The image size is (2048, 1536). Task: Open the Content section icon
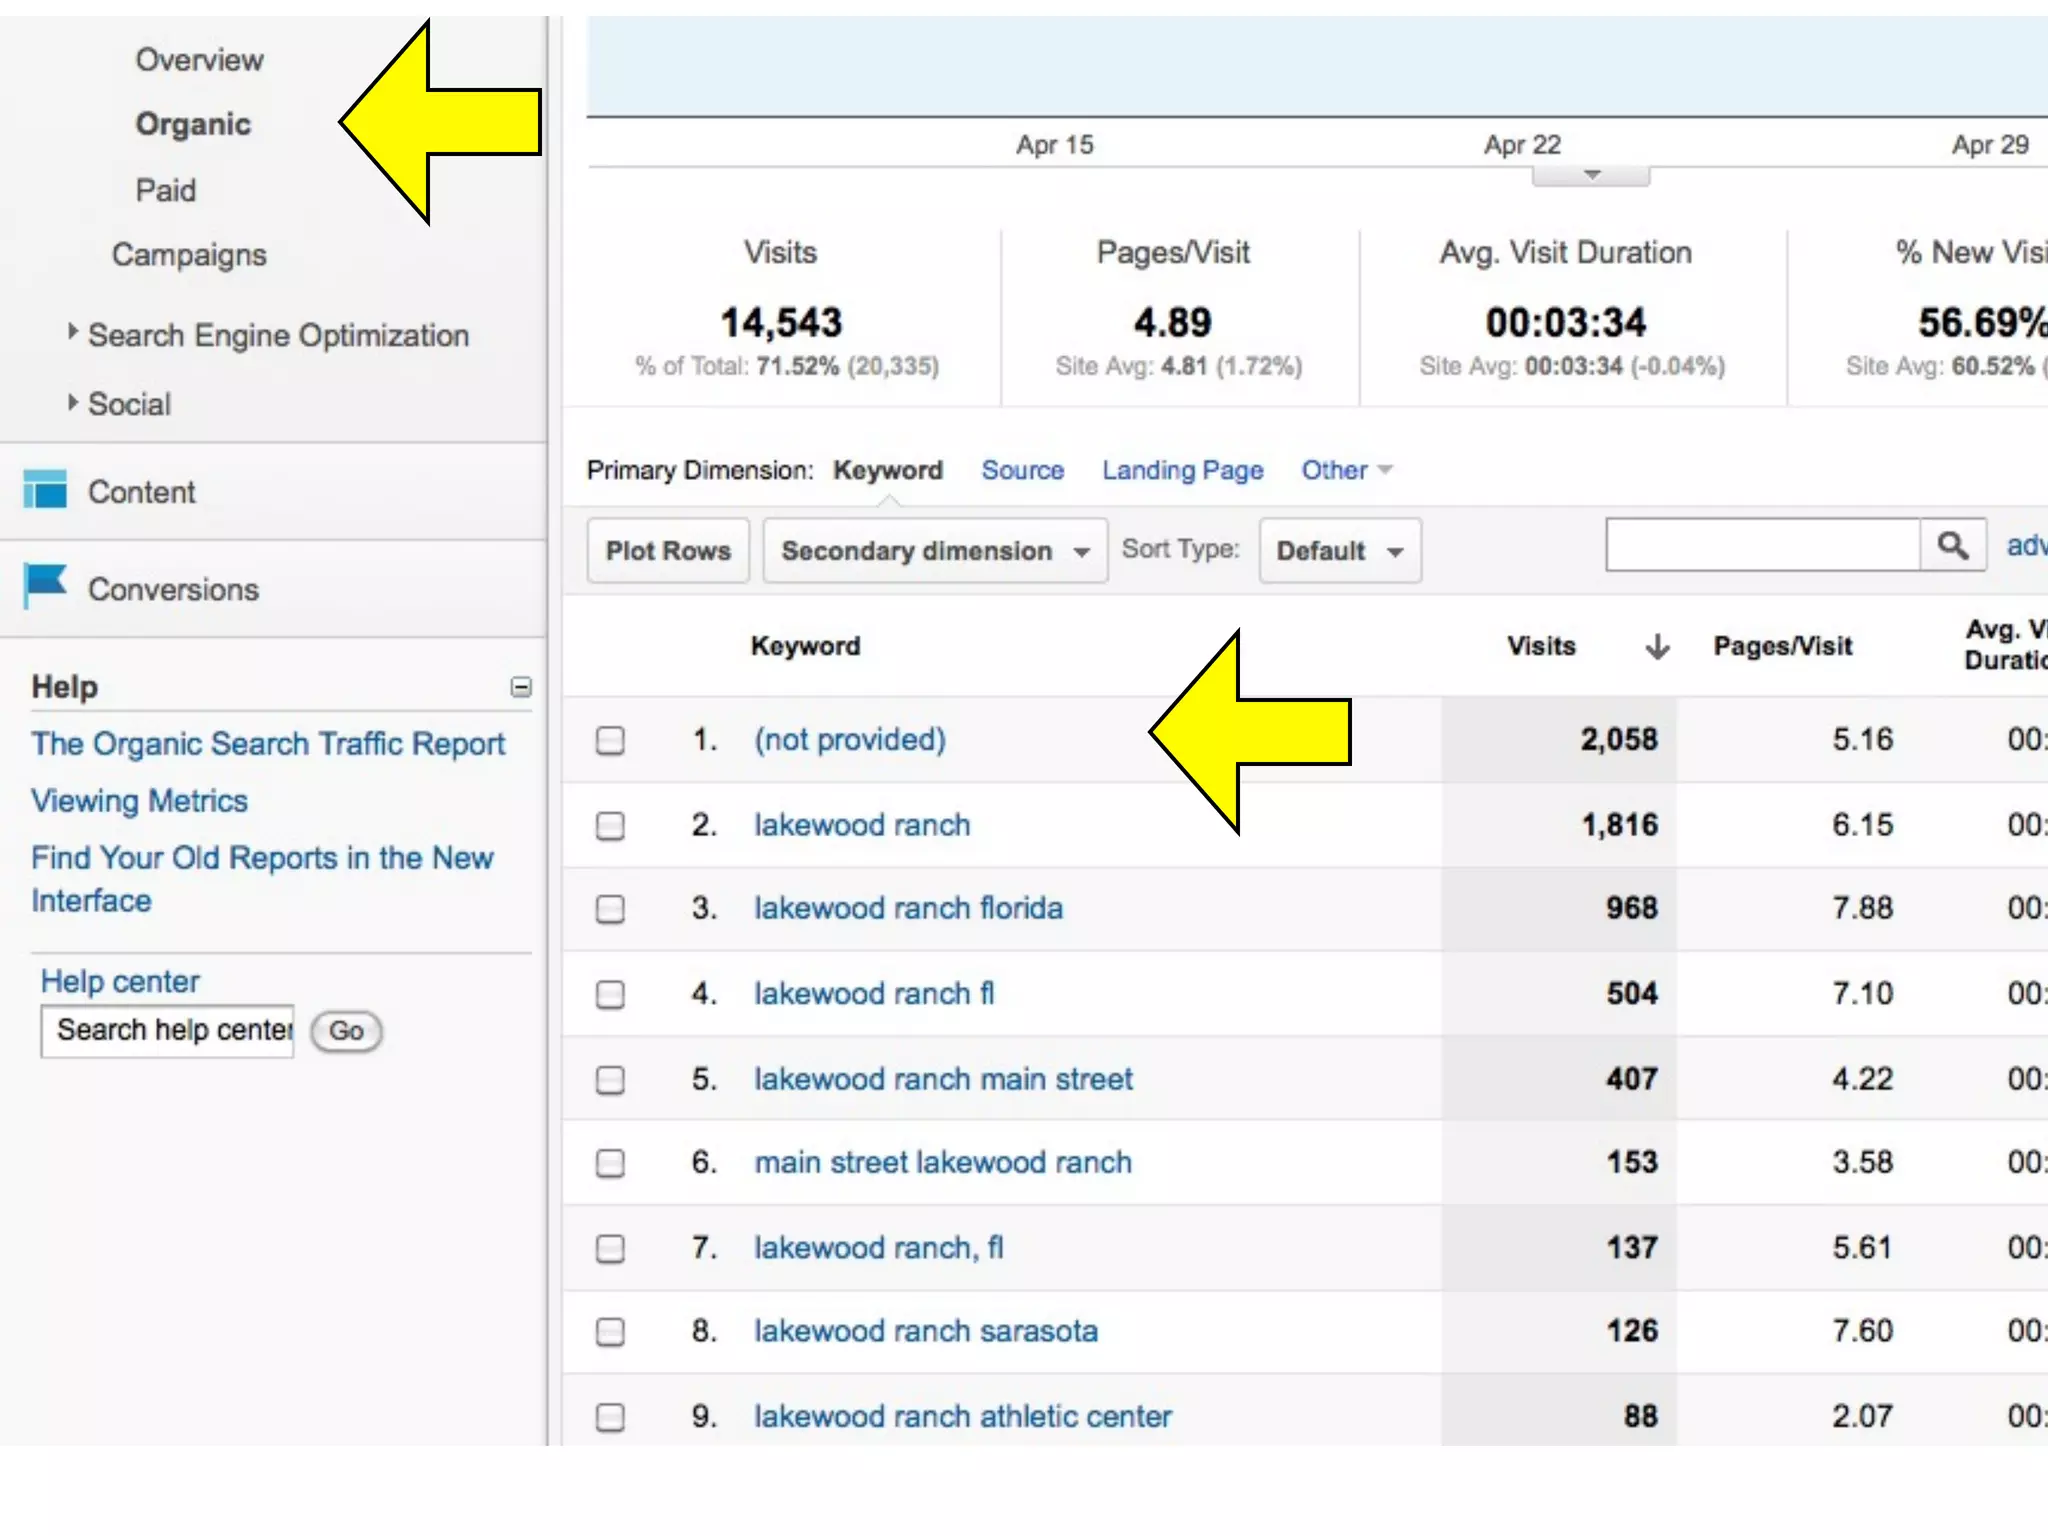coord(44,490)
